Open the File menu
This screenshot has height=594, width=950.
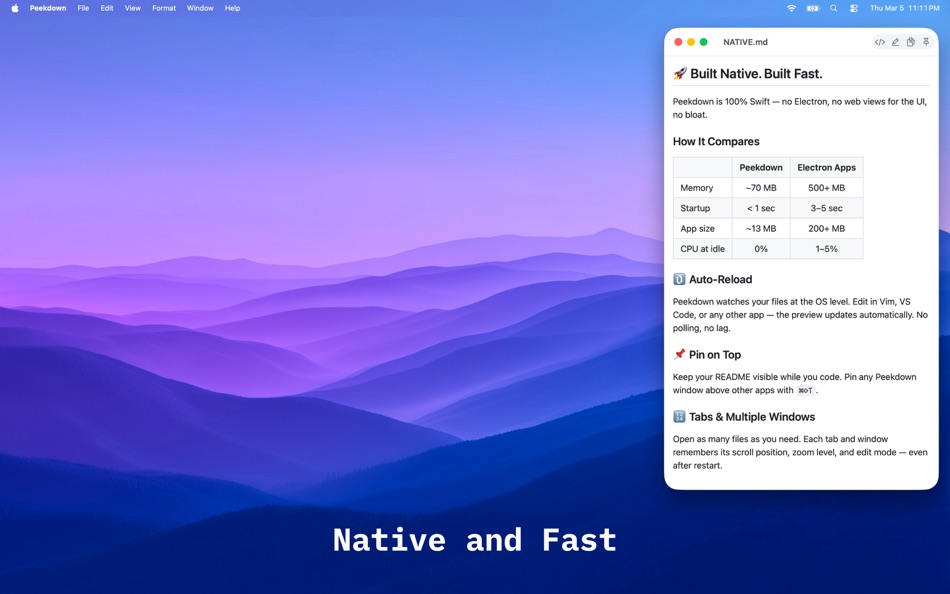pyautogui.click(x=83, y=8)
